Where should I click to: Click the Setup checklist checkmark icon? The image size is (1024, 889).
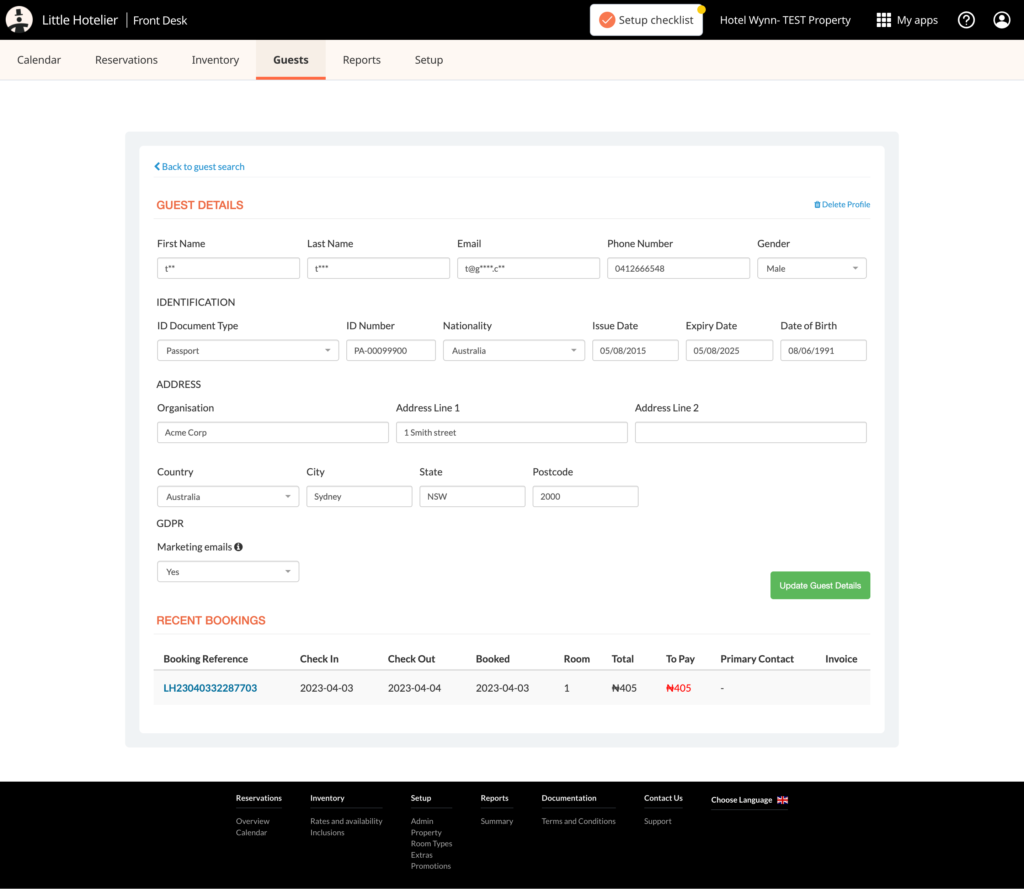606,20
